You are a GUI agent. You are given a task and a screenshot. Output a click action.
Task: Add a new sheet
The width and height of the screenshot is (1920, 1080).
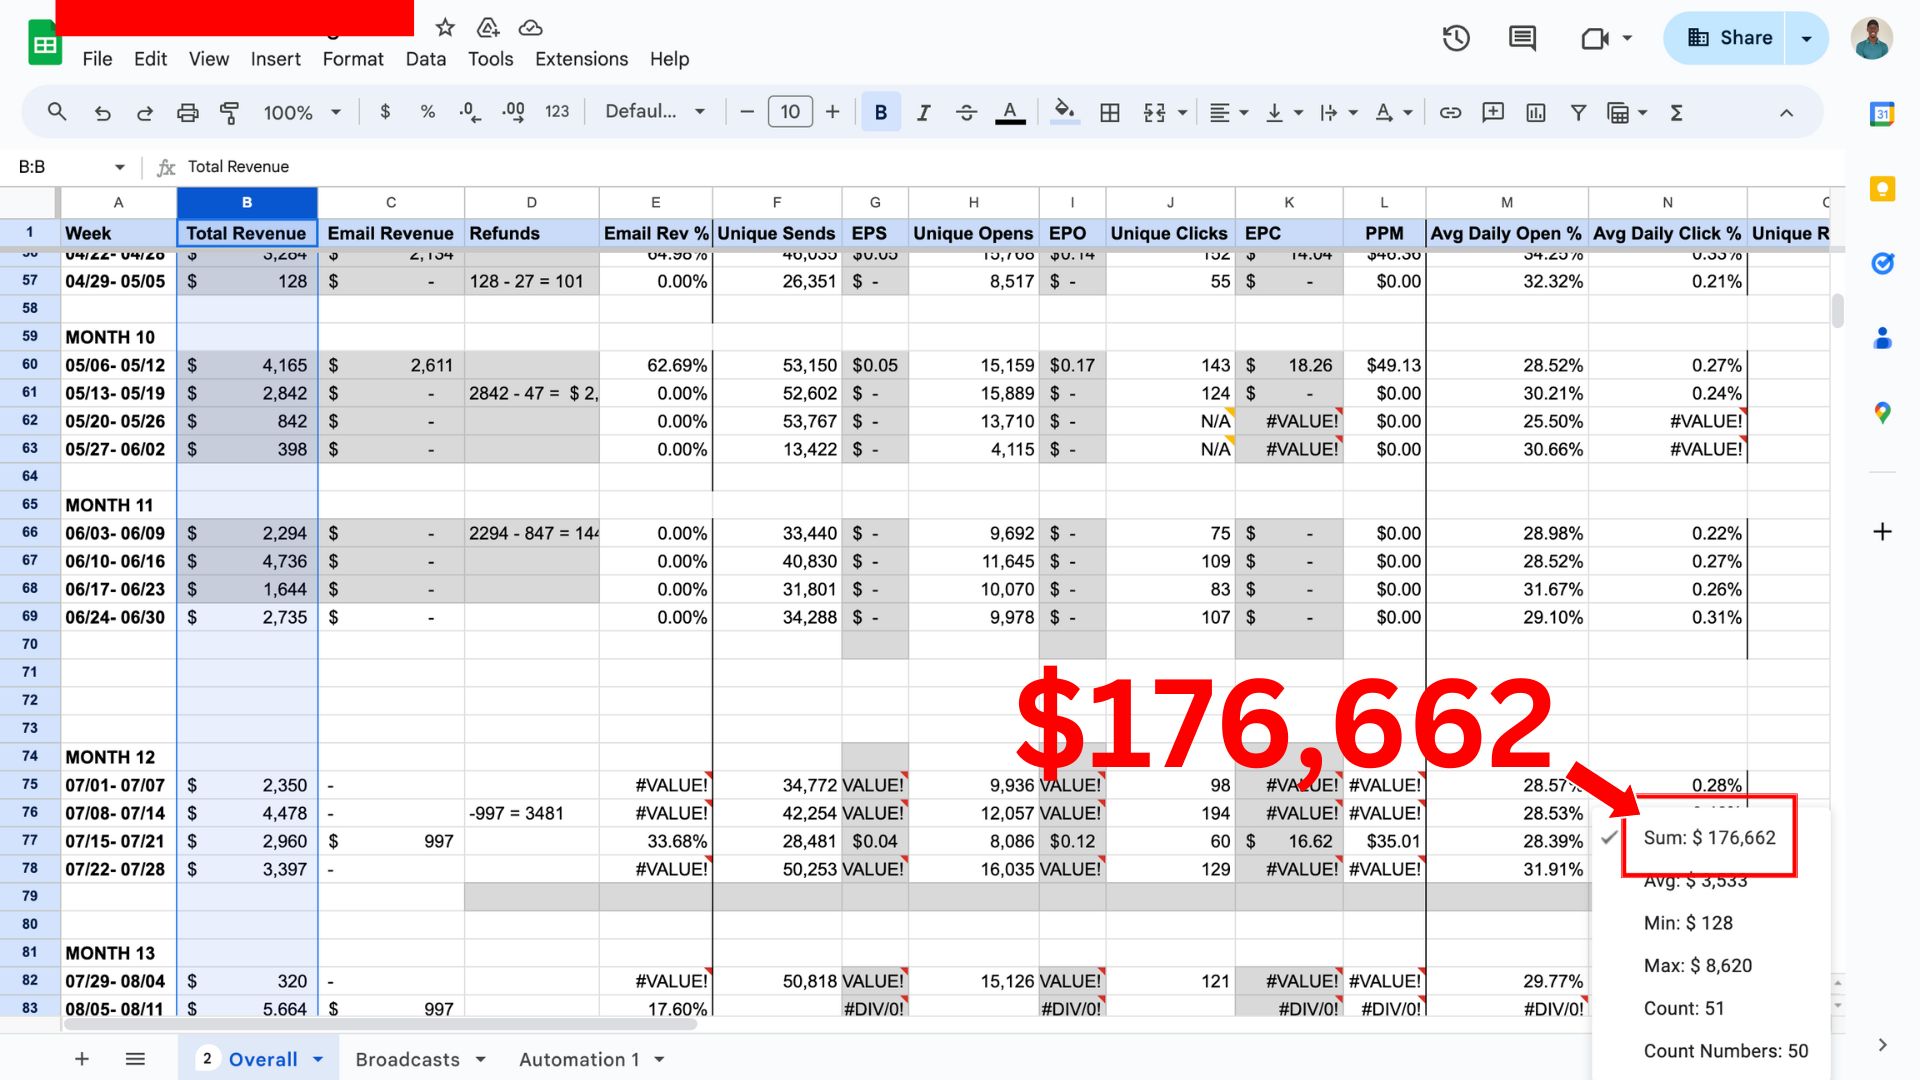tap(82, 1059)
